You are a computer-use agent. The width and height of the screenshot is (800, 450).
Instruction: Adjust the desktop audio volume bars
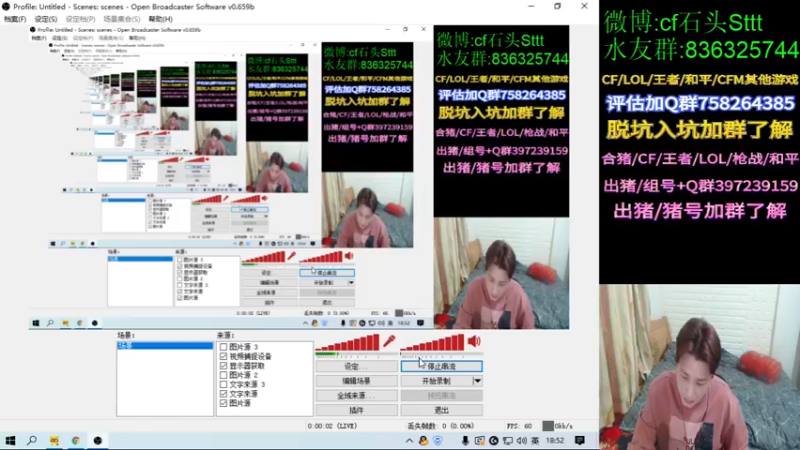(x=433, y=342)
